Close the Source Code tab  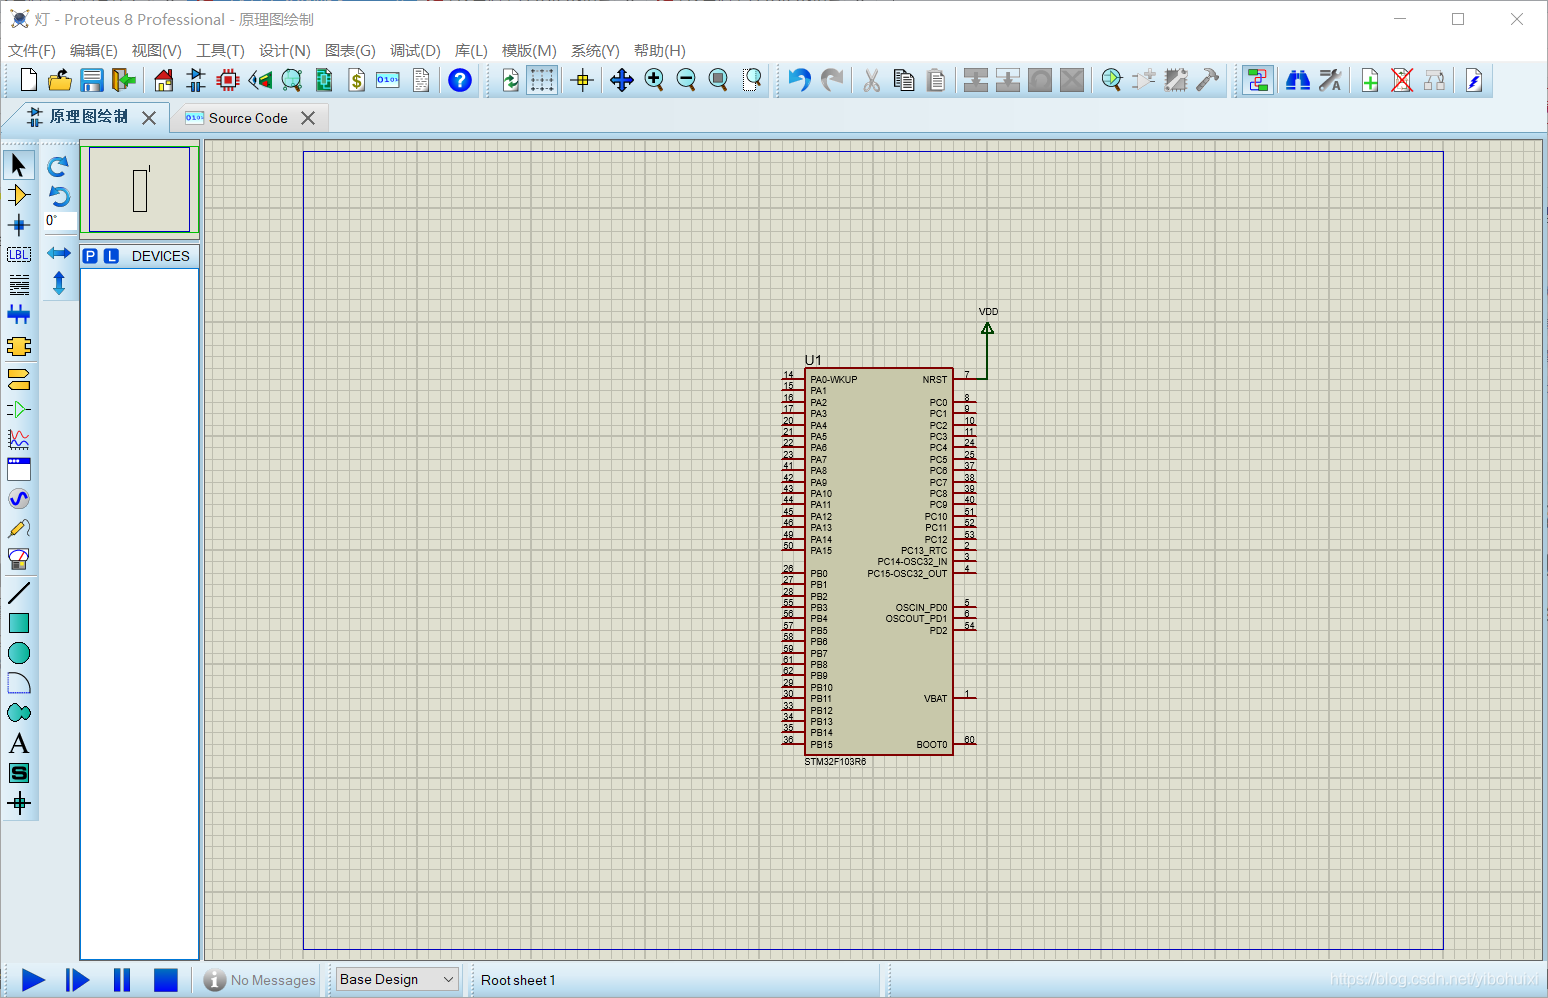coord(308,118)
